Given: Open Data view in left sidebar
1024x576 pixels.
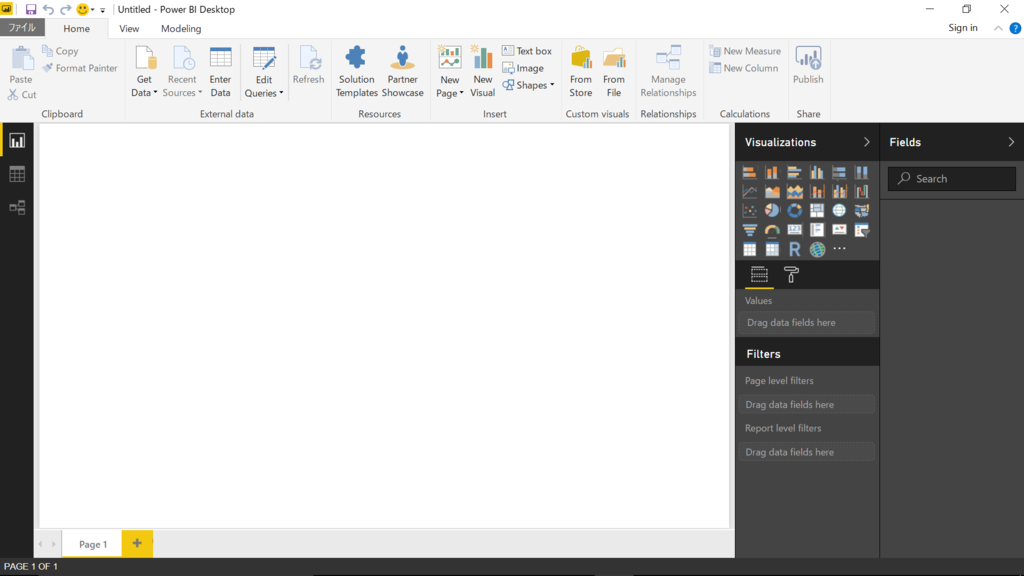Looking at the screenshot, I should (17, 174).
